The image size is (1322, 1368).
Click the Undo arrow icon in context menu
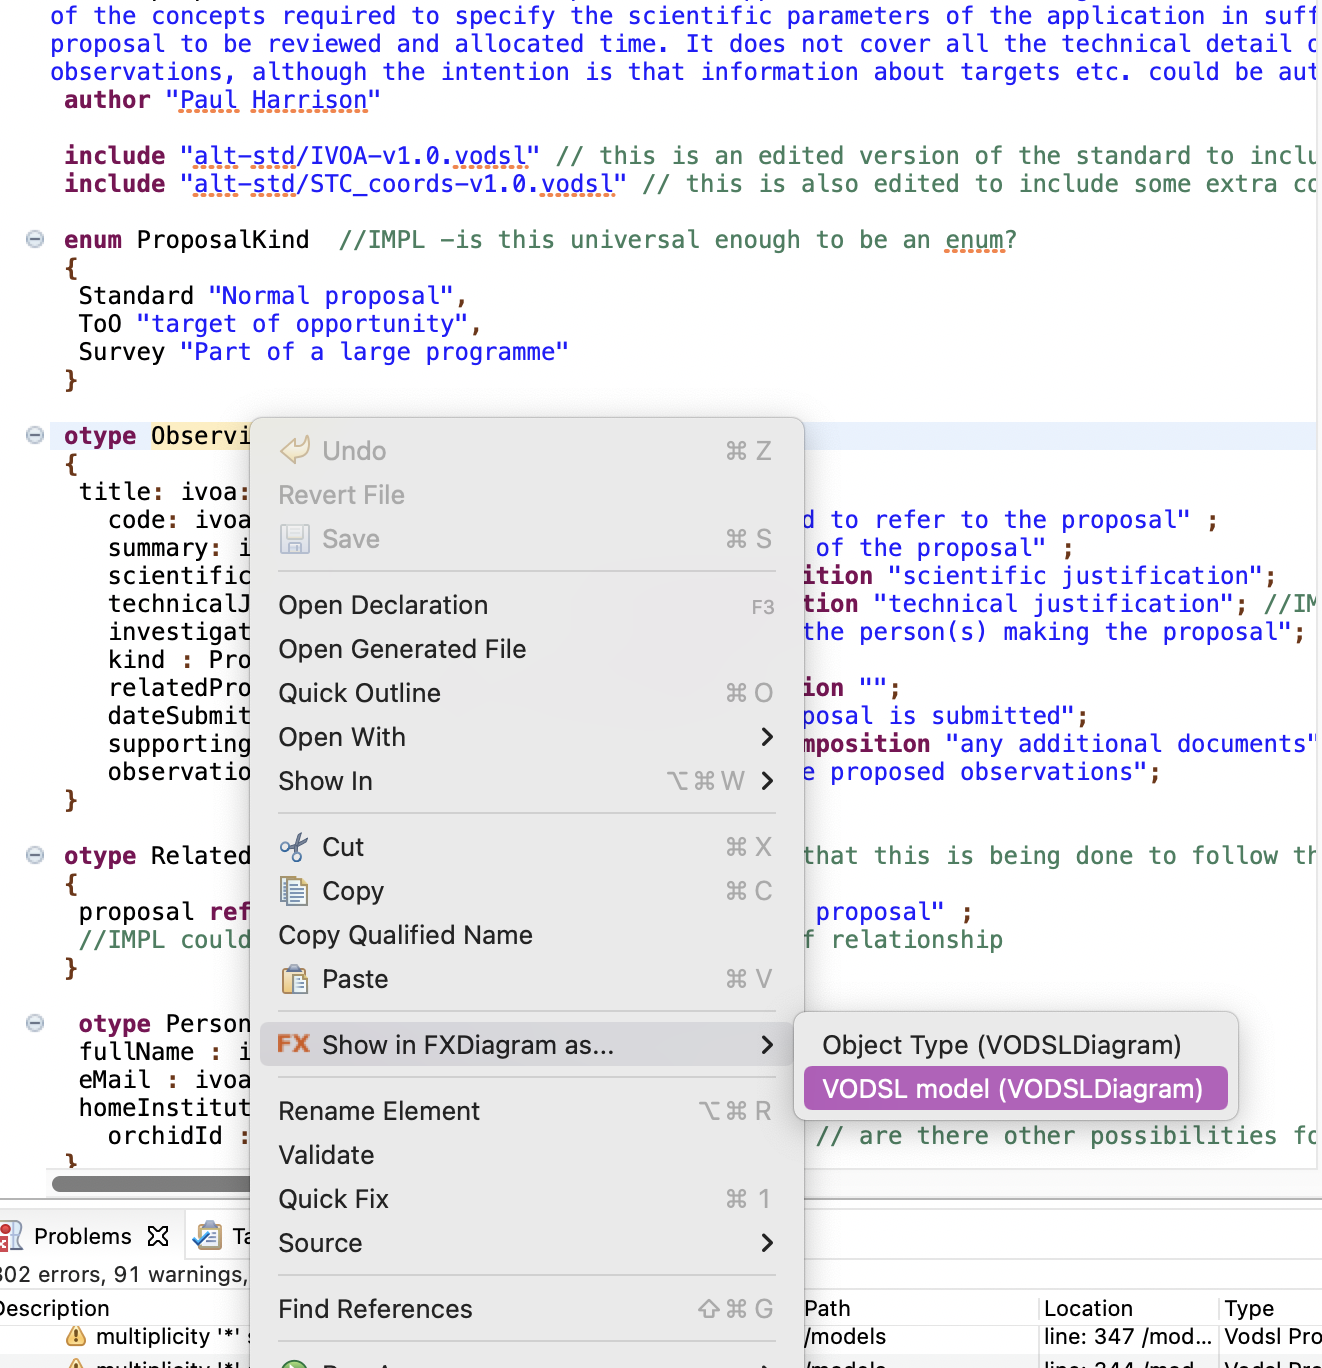click(x=295, y=450)
